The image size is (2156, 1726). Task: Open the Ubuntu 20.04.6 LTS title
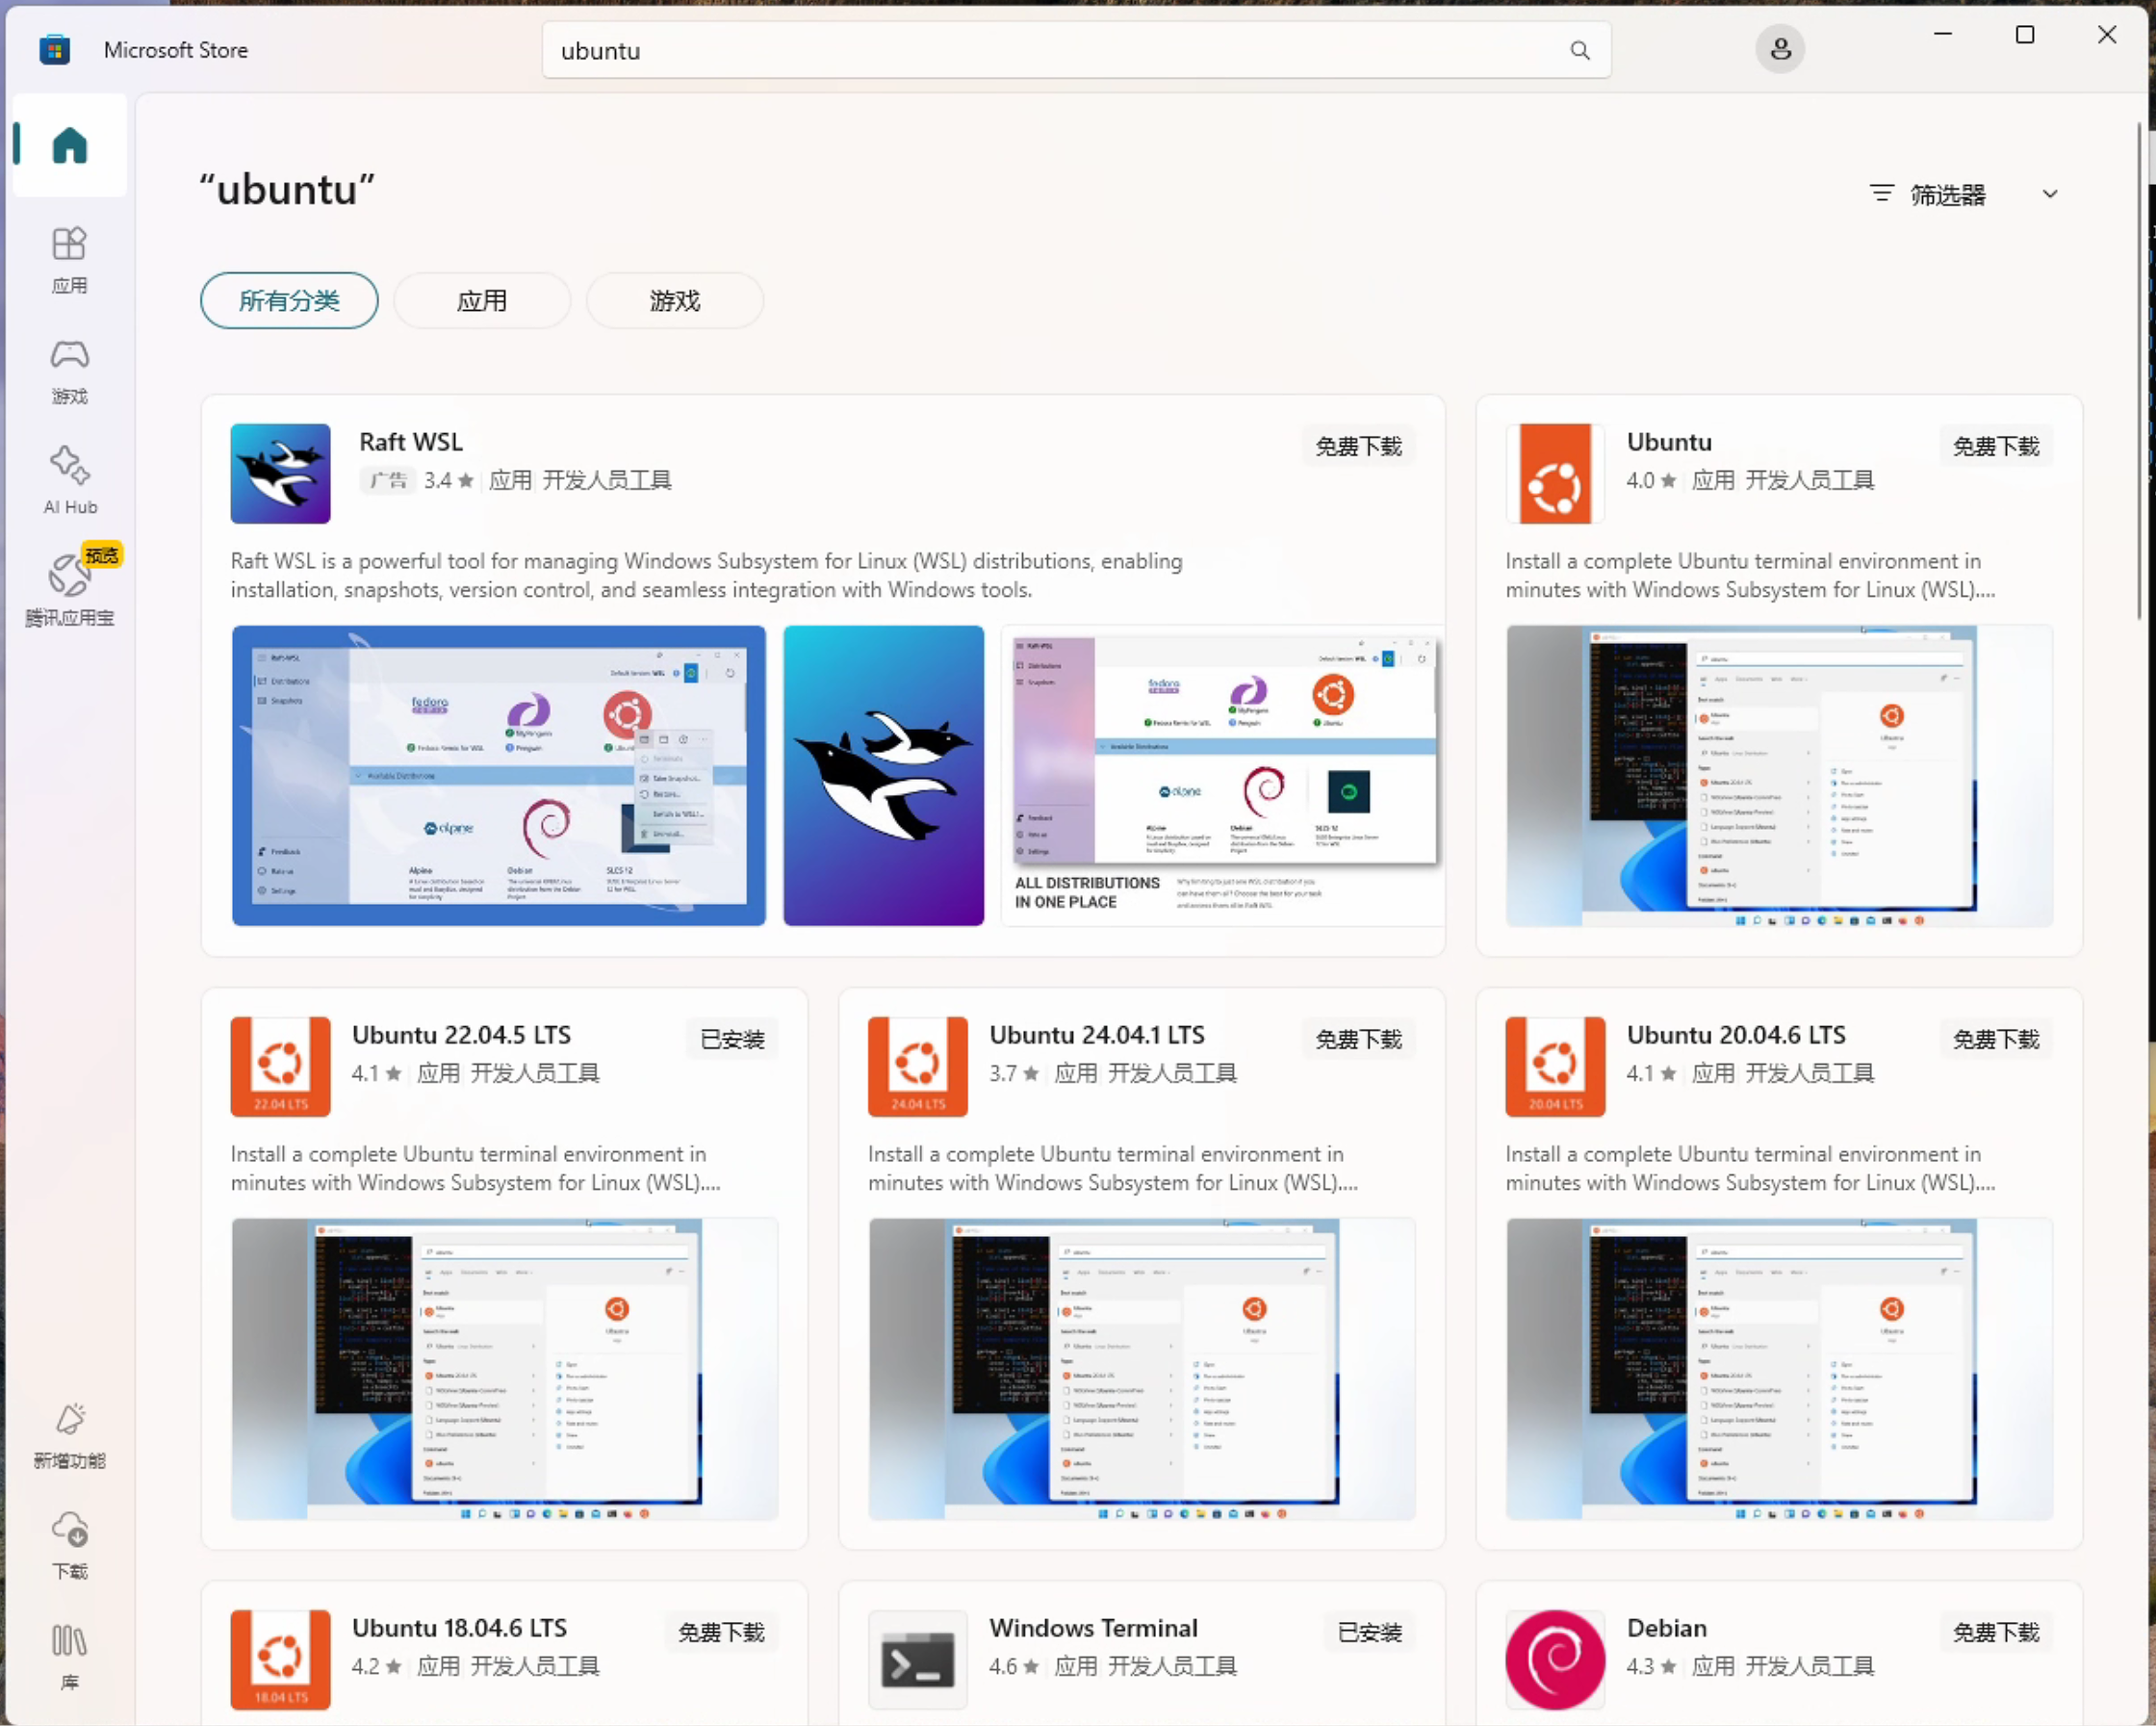1735,1035
